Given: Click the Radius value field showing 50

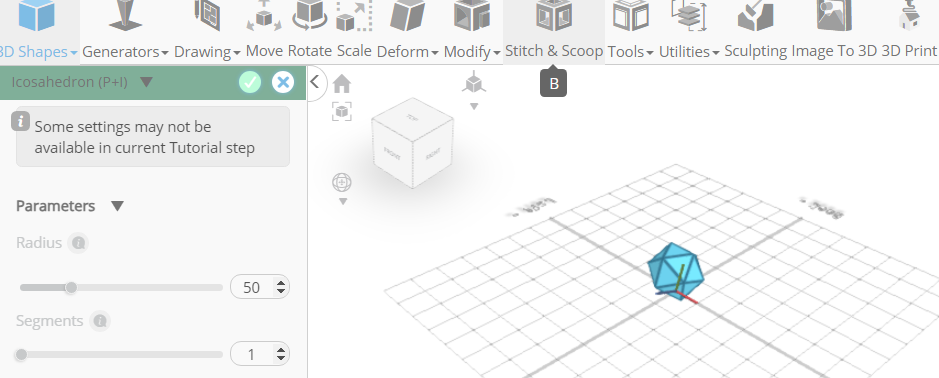Looking at the screenshot, I should [x=252, y=287].
